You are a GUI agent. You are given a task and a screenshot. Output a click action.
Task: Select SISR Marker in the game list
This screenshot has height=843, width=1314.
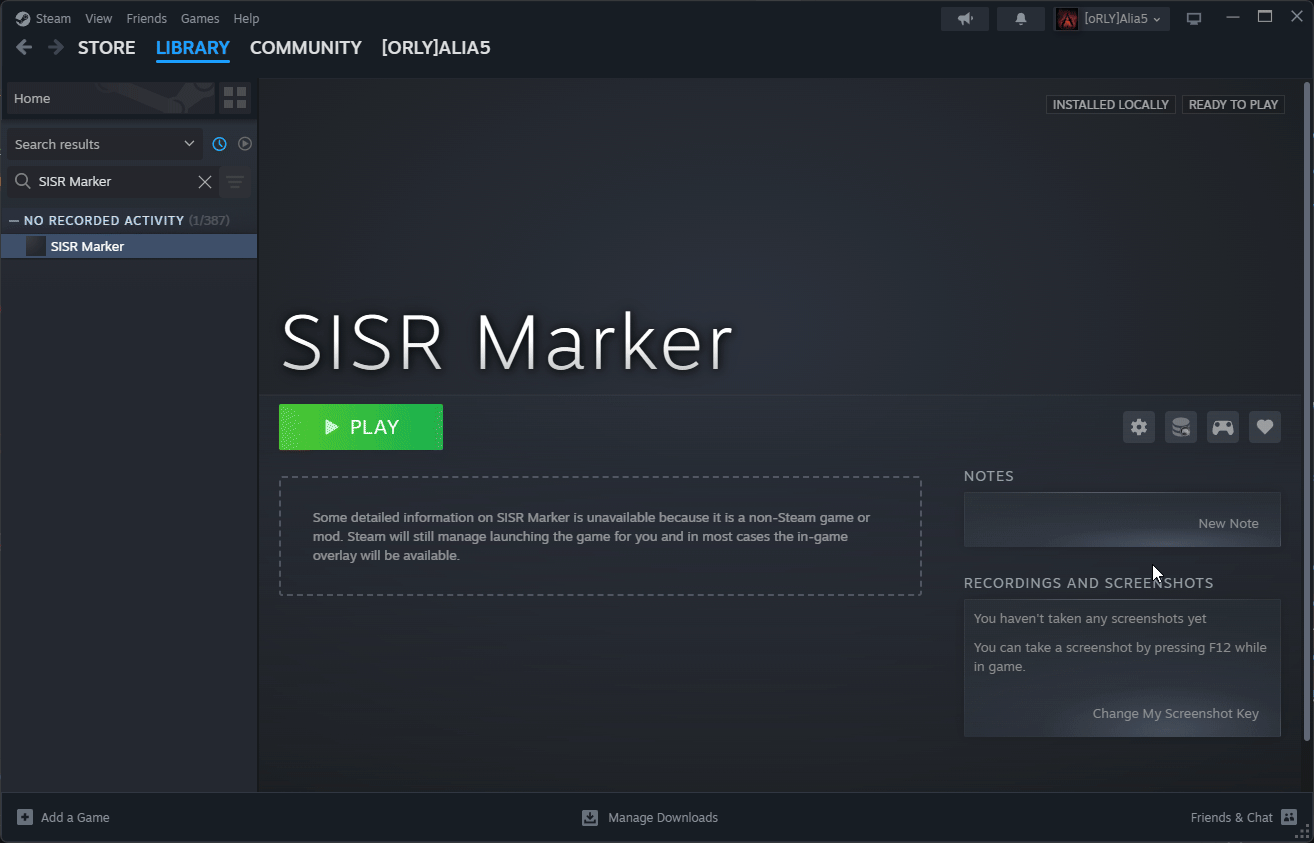point(129,246)
